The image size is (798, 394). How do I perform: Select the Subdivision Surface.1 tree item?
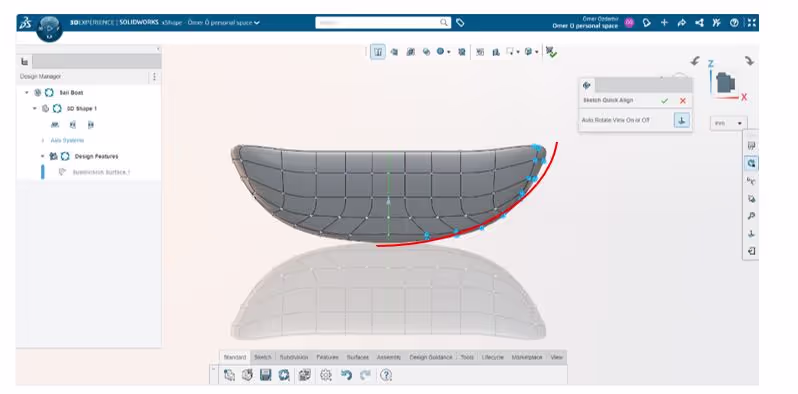(x=101, y=172)
